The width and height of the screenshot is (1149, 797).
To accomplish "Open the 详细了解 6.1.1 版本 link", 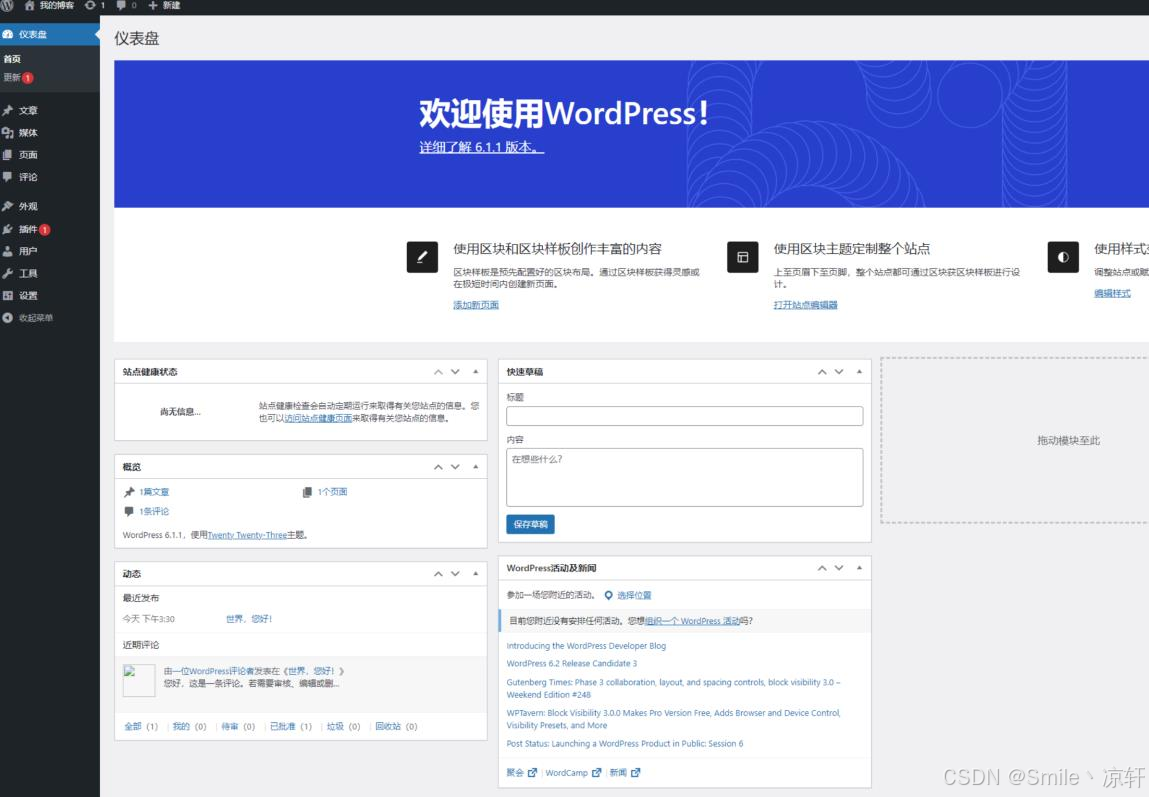I will [481, 147].
